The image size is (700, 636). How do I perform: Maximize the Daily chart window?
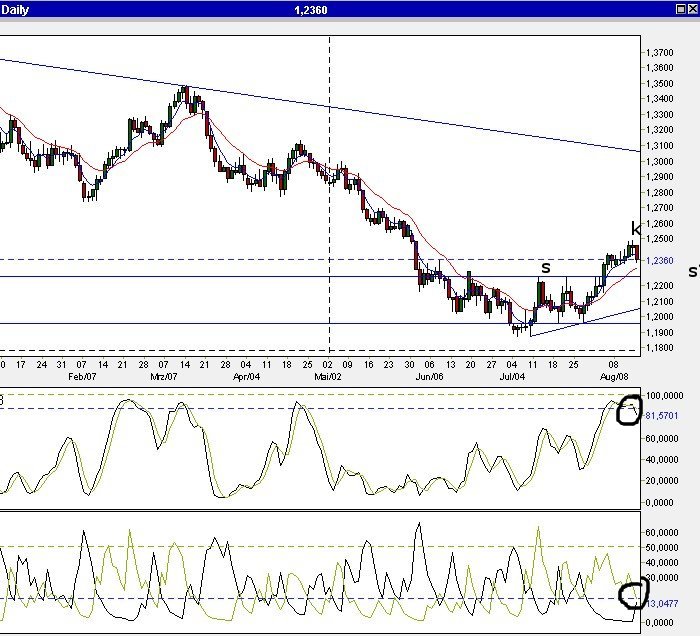681,9
